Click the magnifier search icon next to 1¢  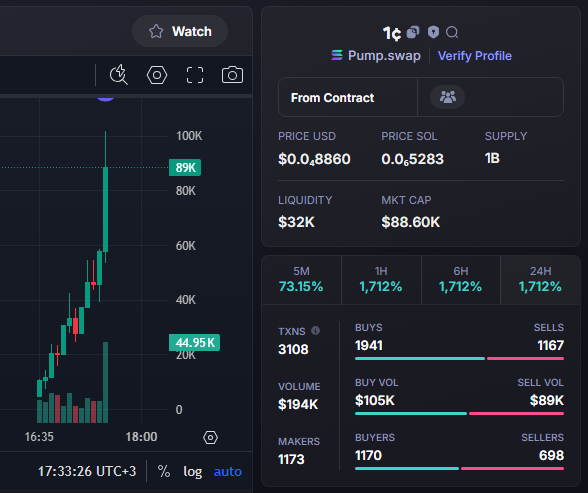click(452, 33)
